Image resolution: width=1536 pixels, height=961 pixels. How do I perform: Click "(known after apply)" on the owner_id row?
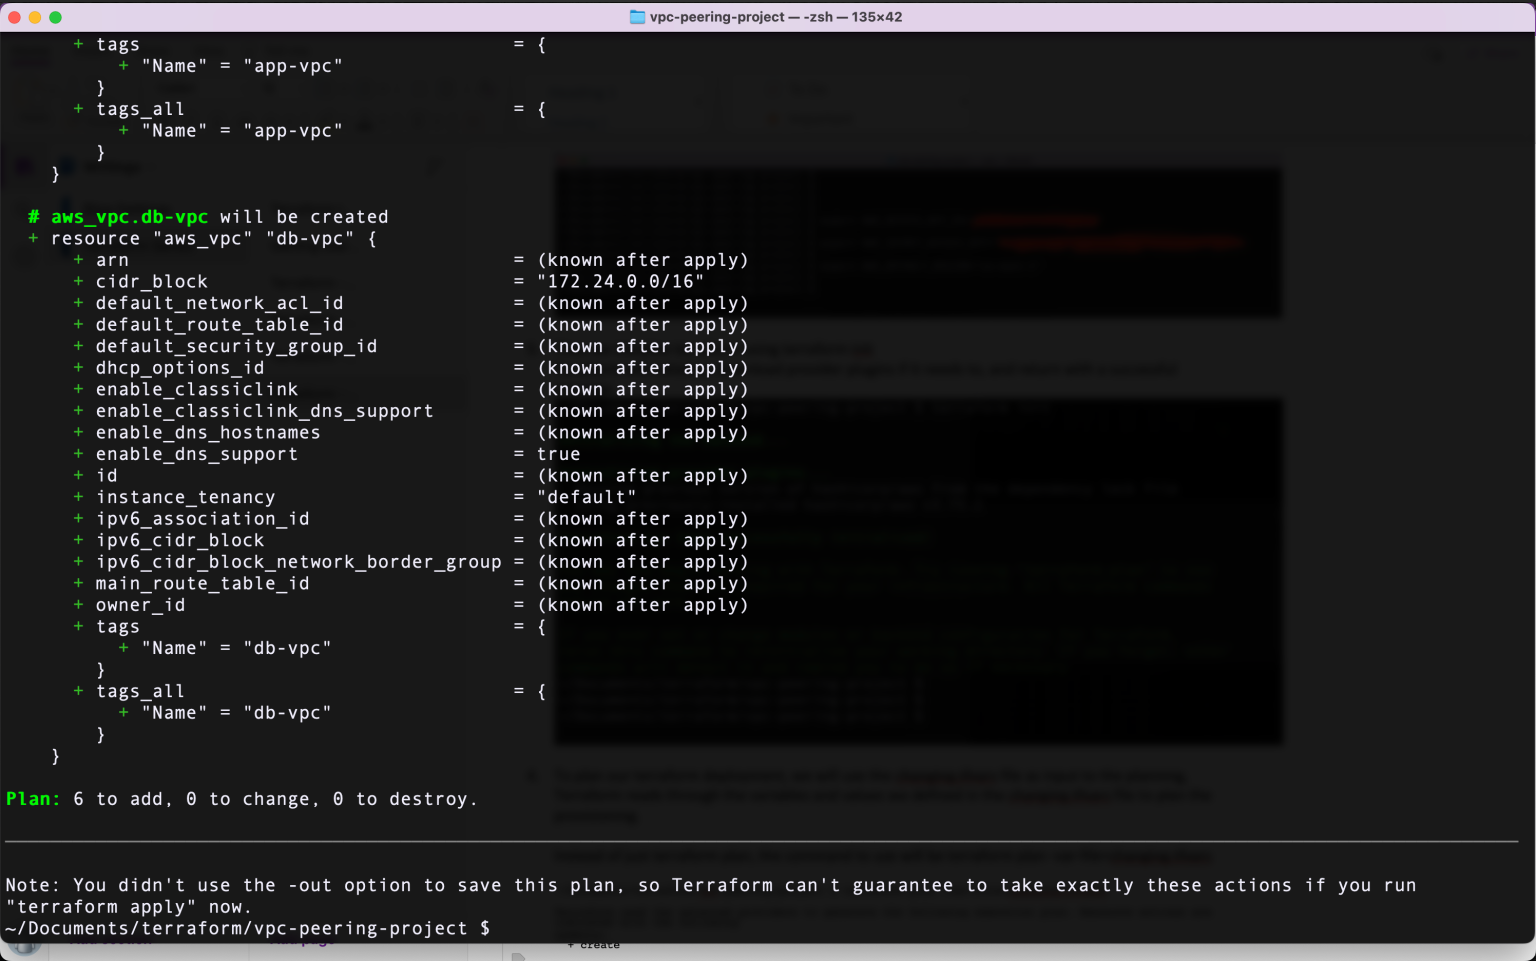642,605
